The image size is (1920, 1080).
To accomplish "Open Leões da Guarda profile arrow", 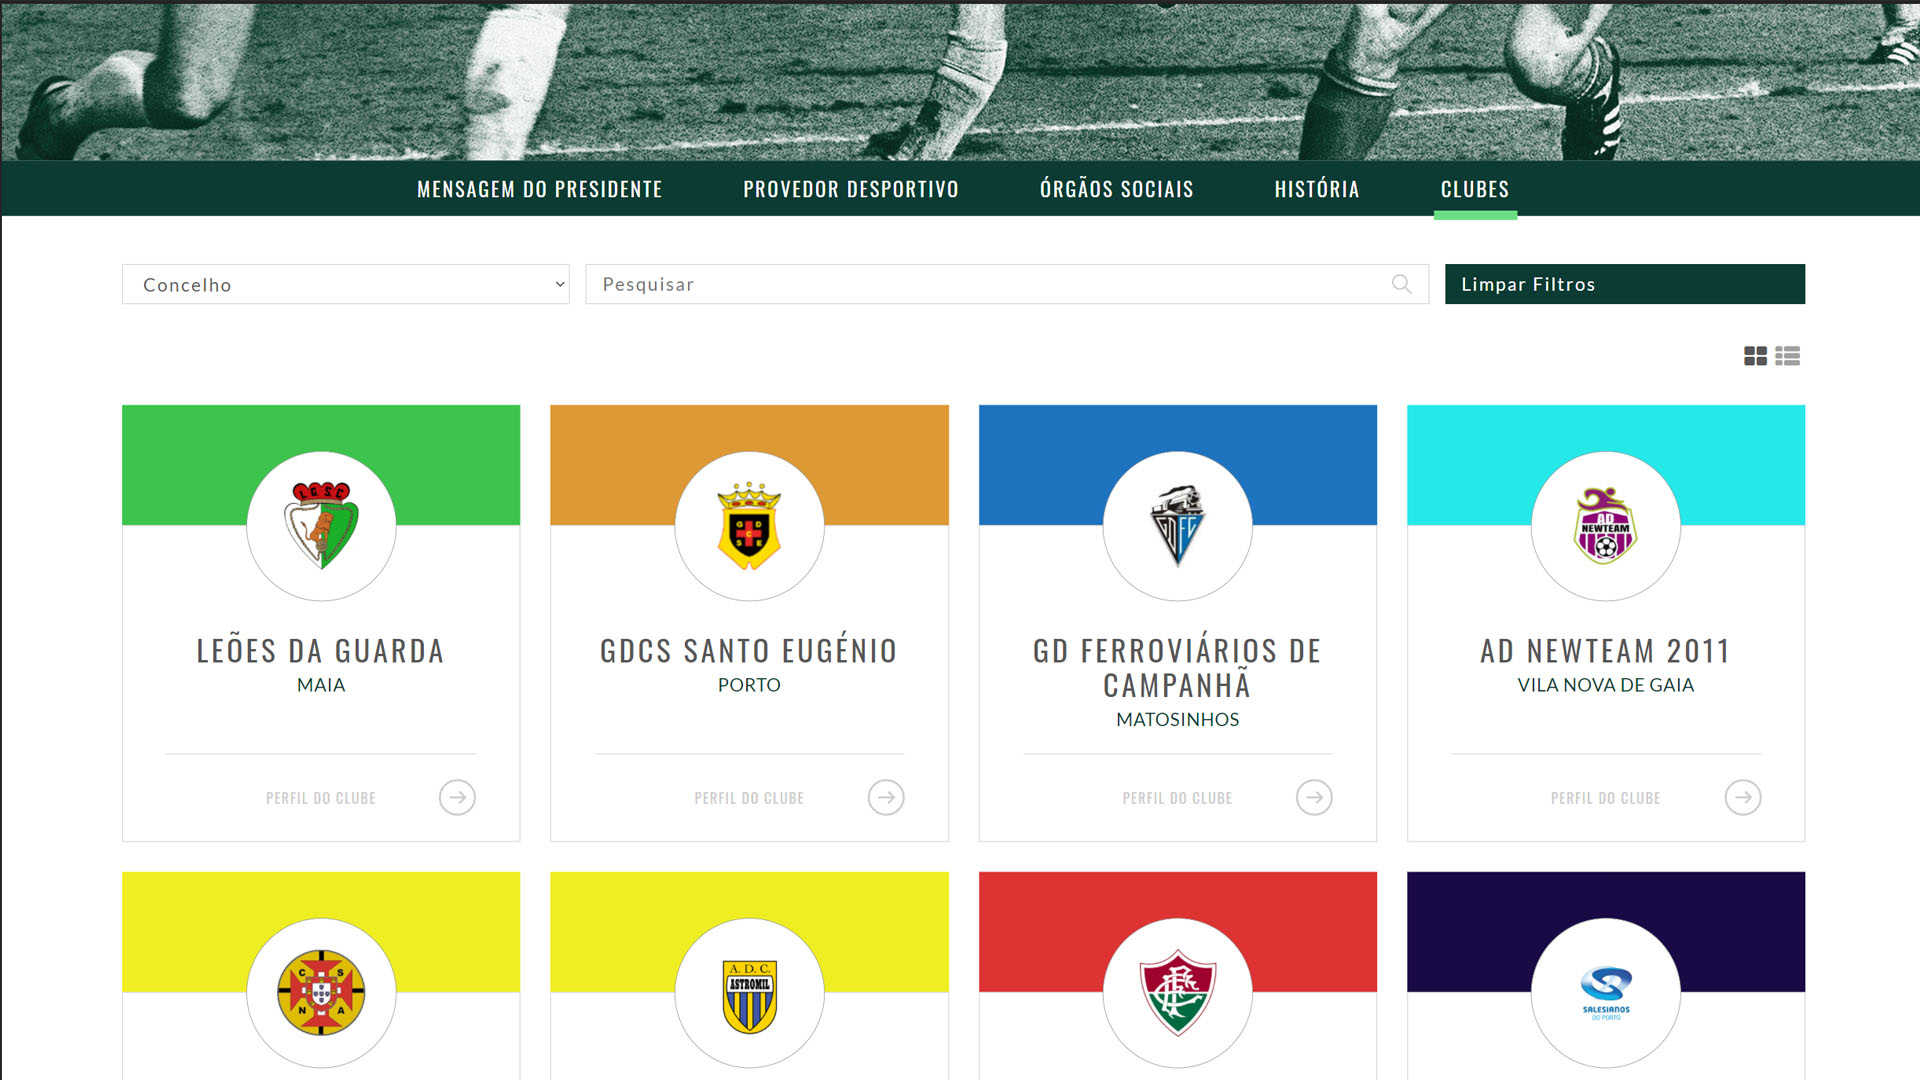I will pyautogui.click(x=457, y=797).
